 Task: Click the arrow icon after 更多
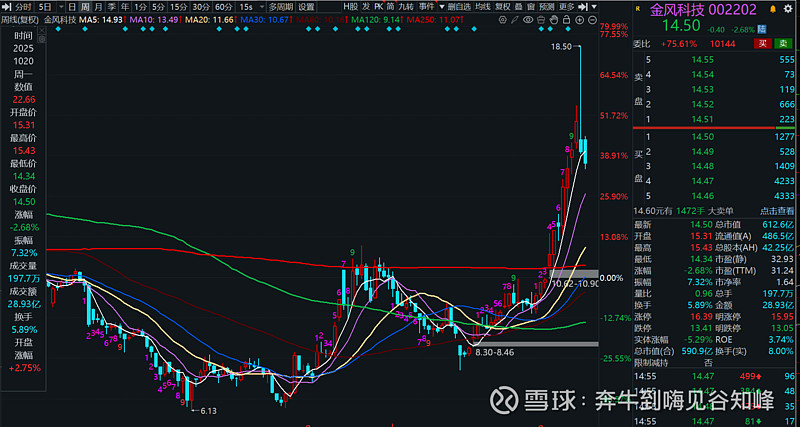[583, 7]
